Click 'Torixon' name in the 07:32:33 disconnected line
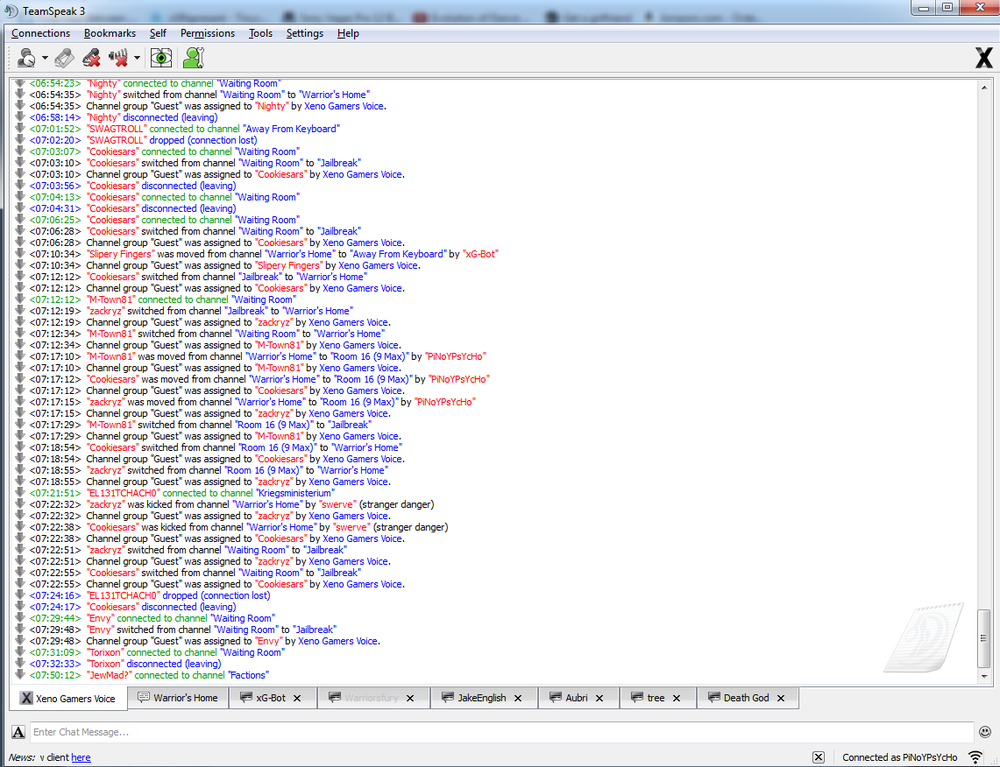 pos(105,664)
